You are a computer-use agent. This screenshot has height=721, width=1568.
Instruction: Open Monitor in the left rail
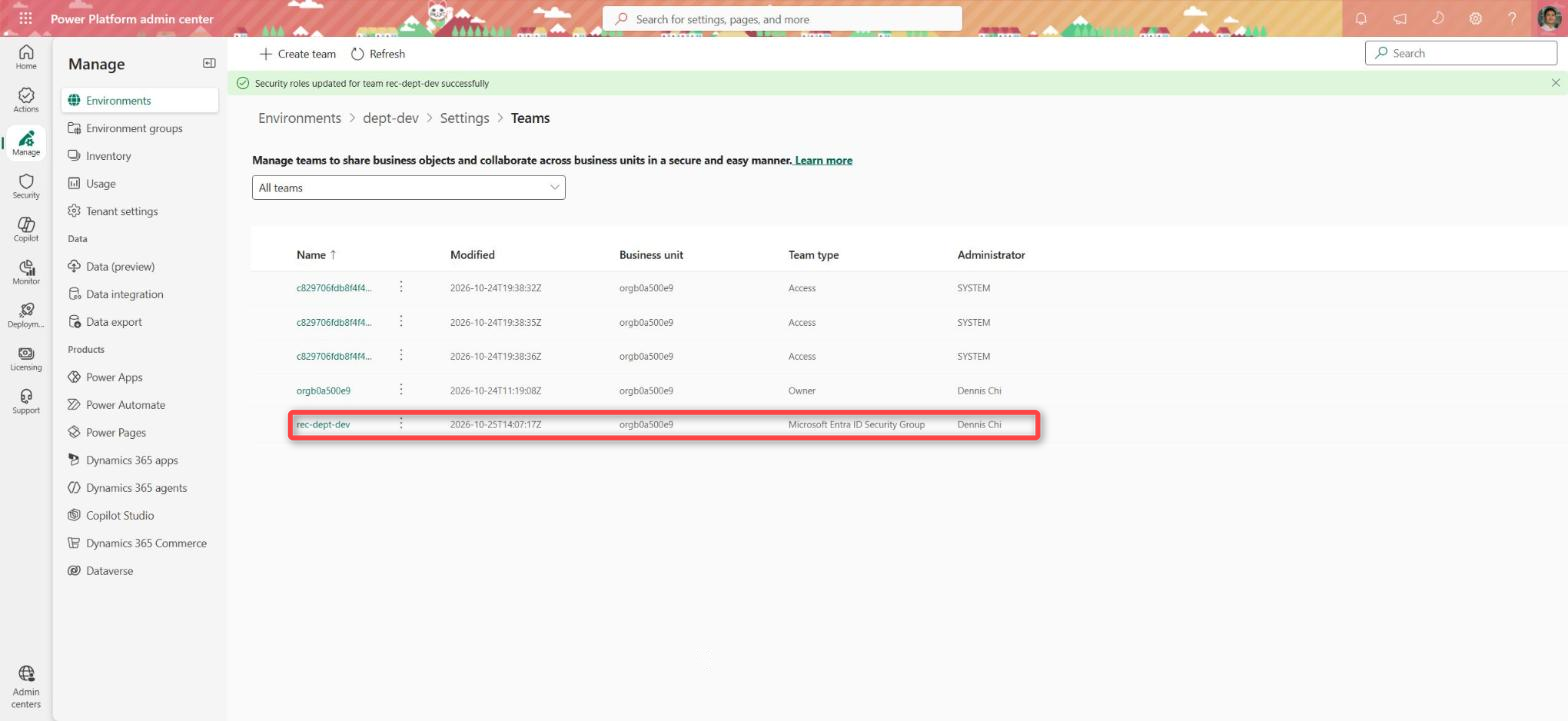[26, 272]
